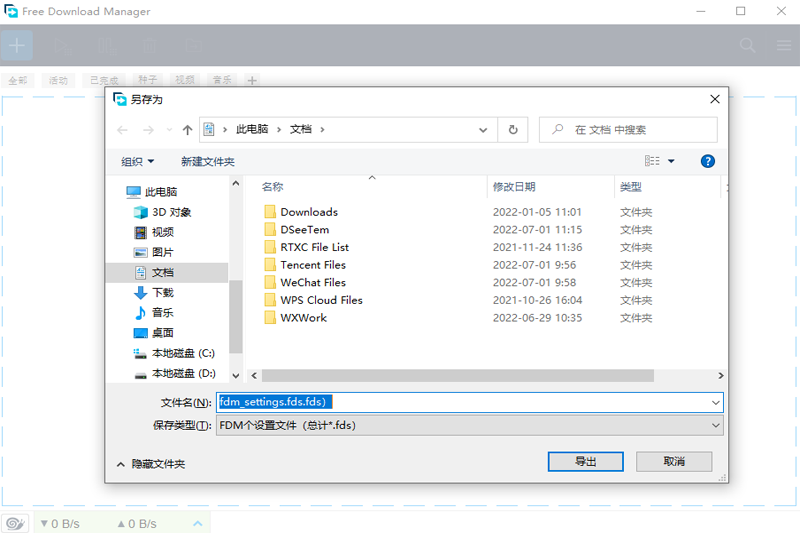Select 视频 in navigation tree

pyautogui.click(x=155, y=233)
